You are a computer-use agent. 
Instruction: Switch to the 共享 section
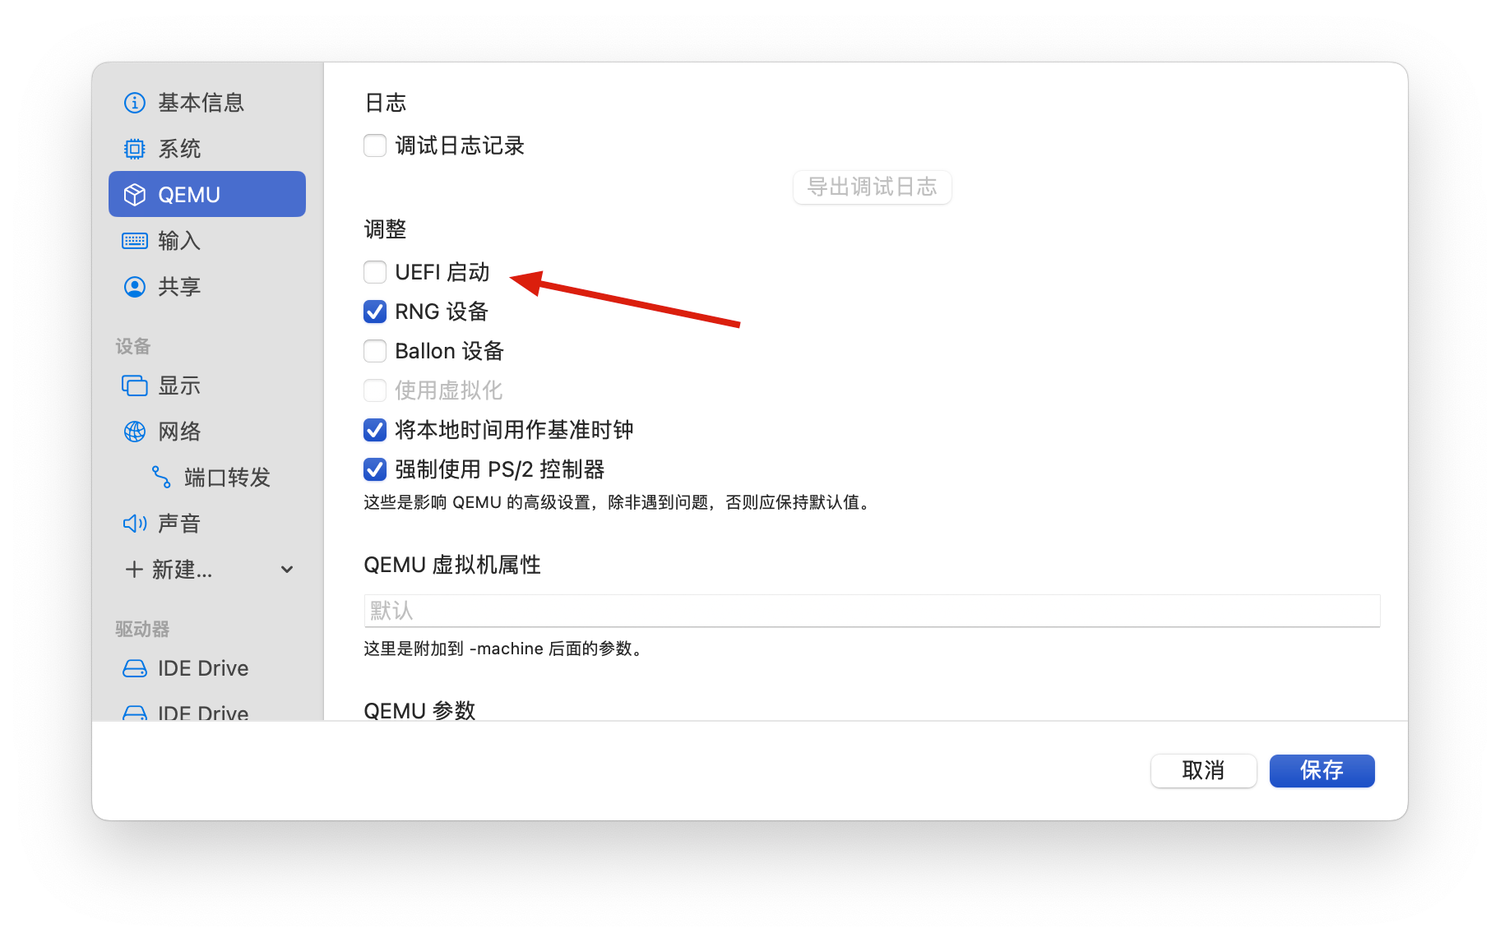point(207,287)
